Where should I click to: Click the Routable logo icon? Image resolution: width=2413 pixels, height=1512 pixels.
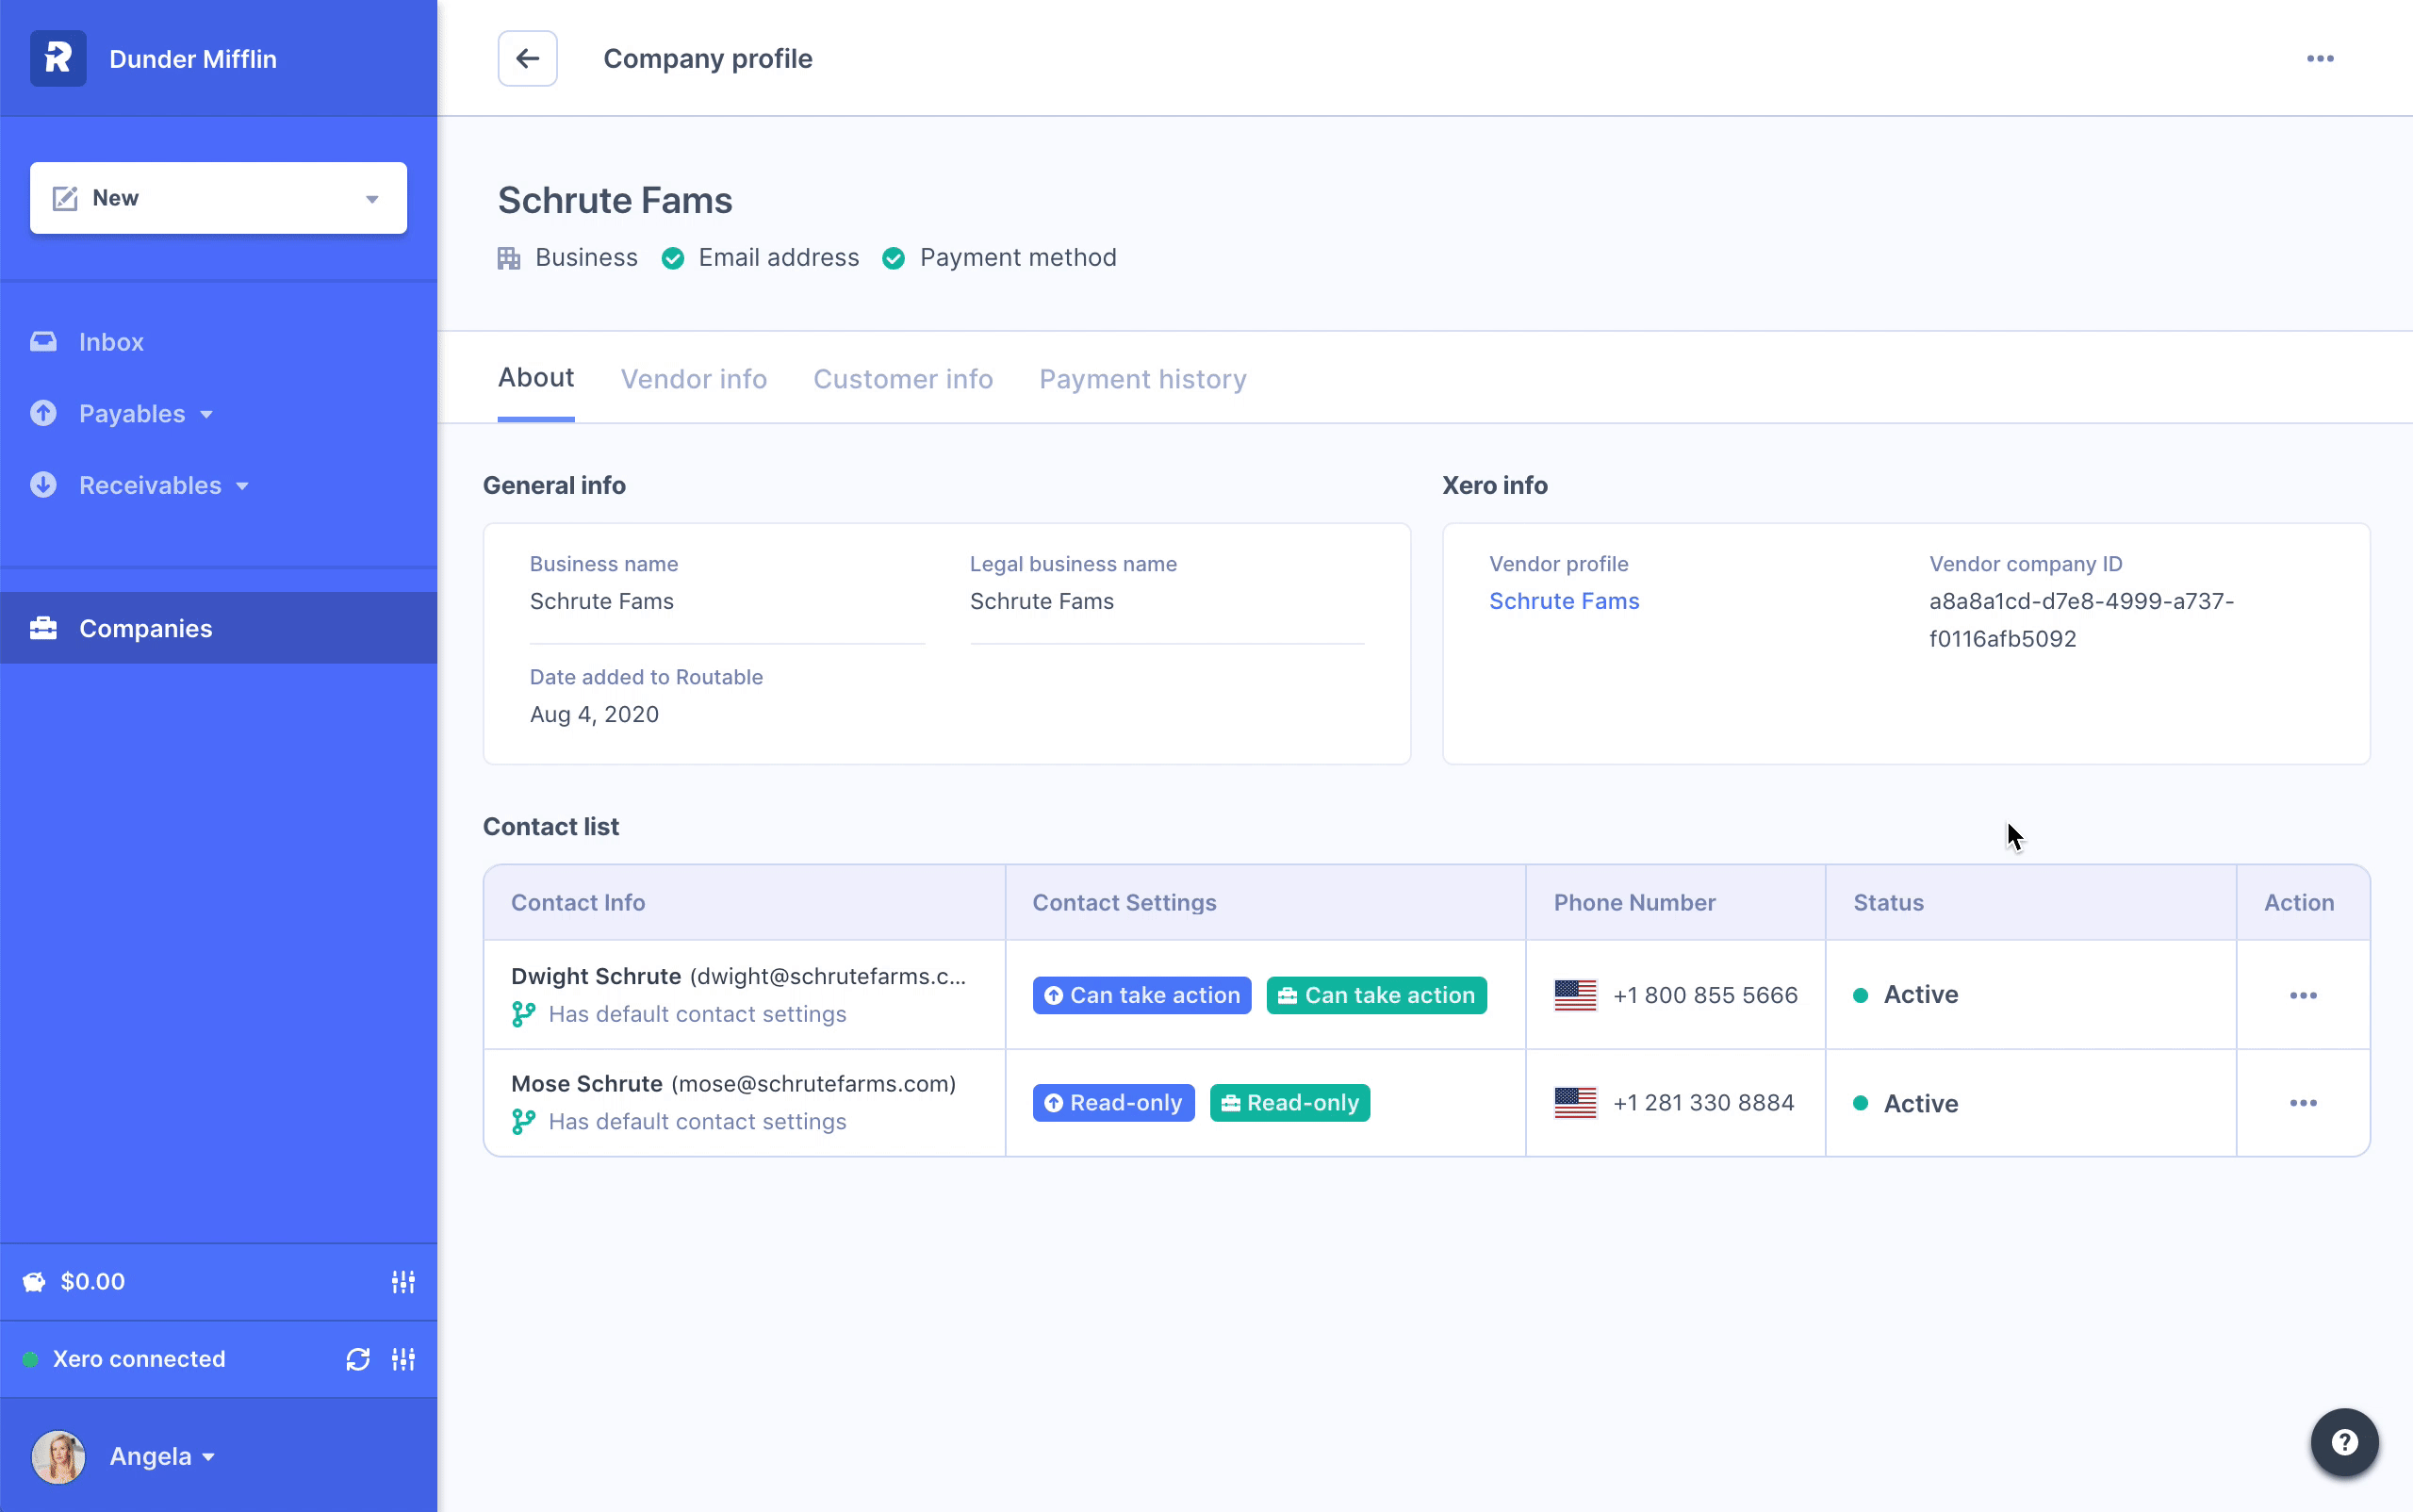(x=58, y=59)
